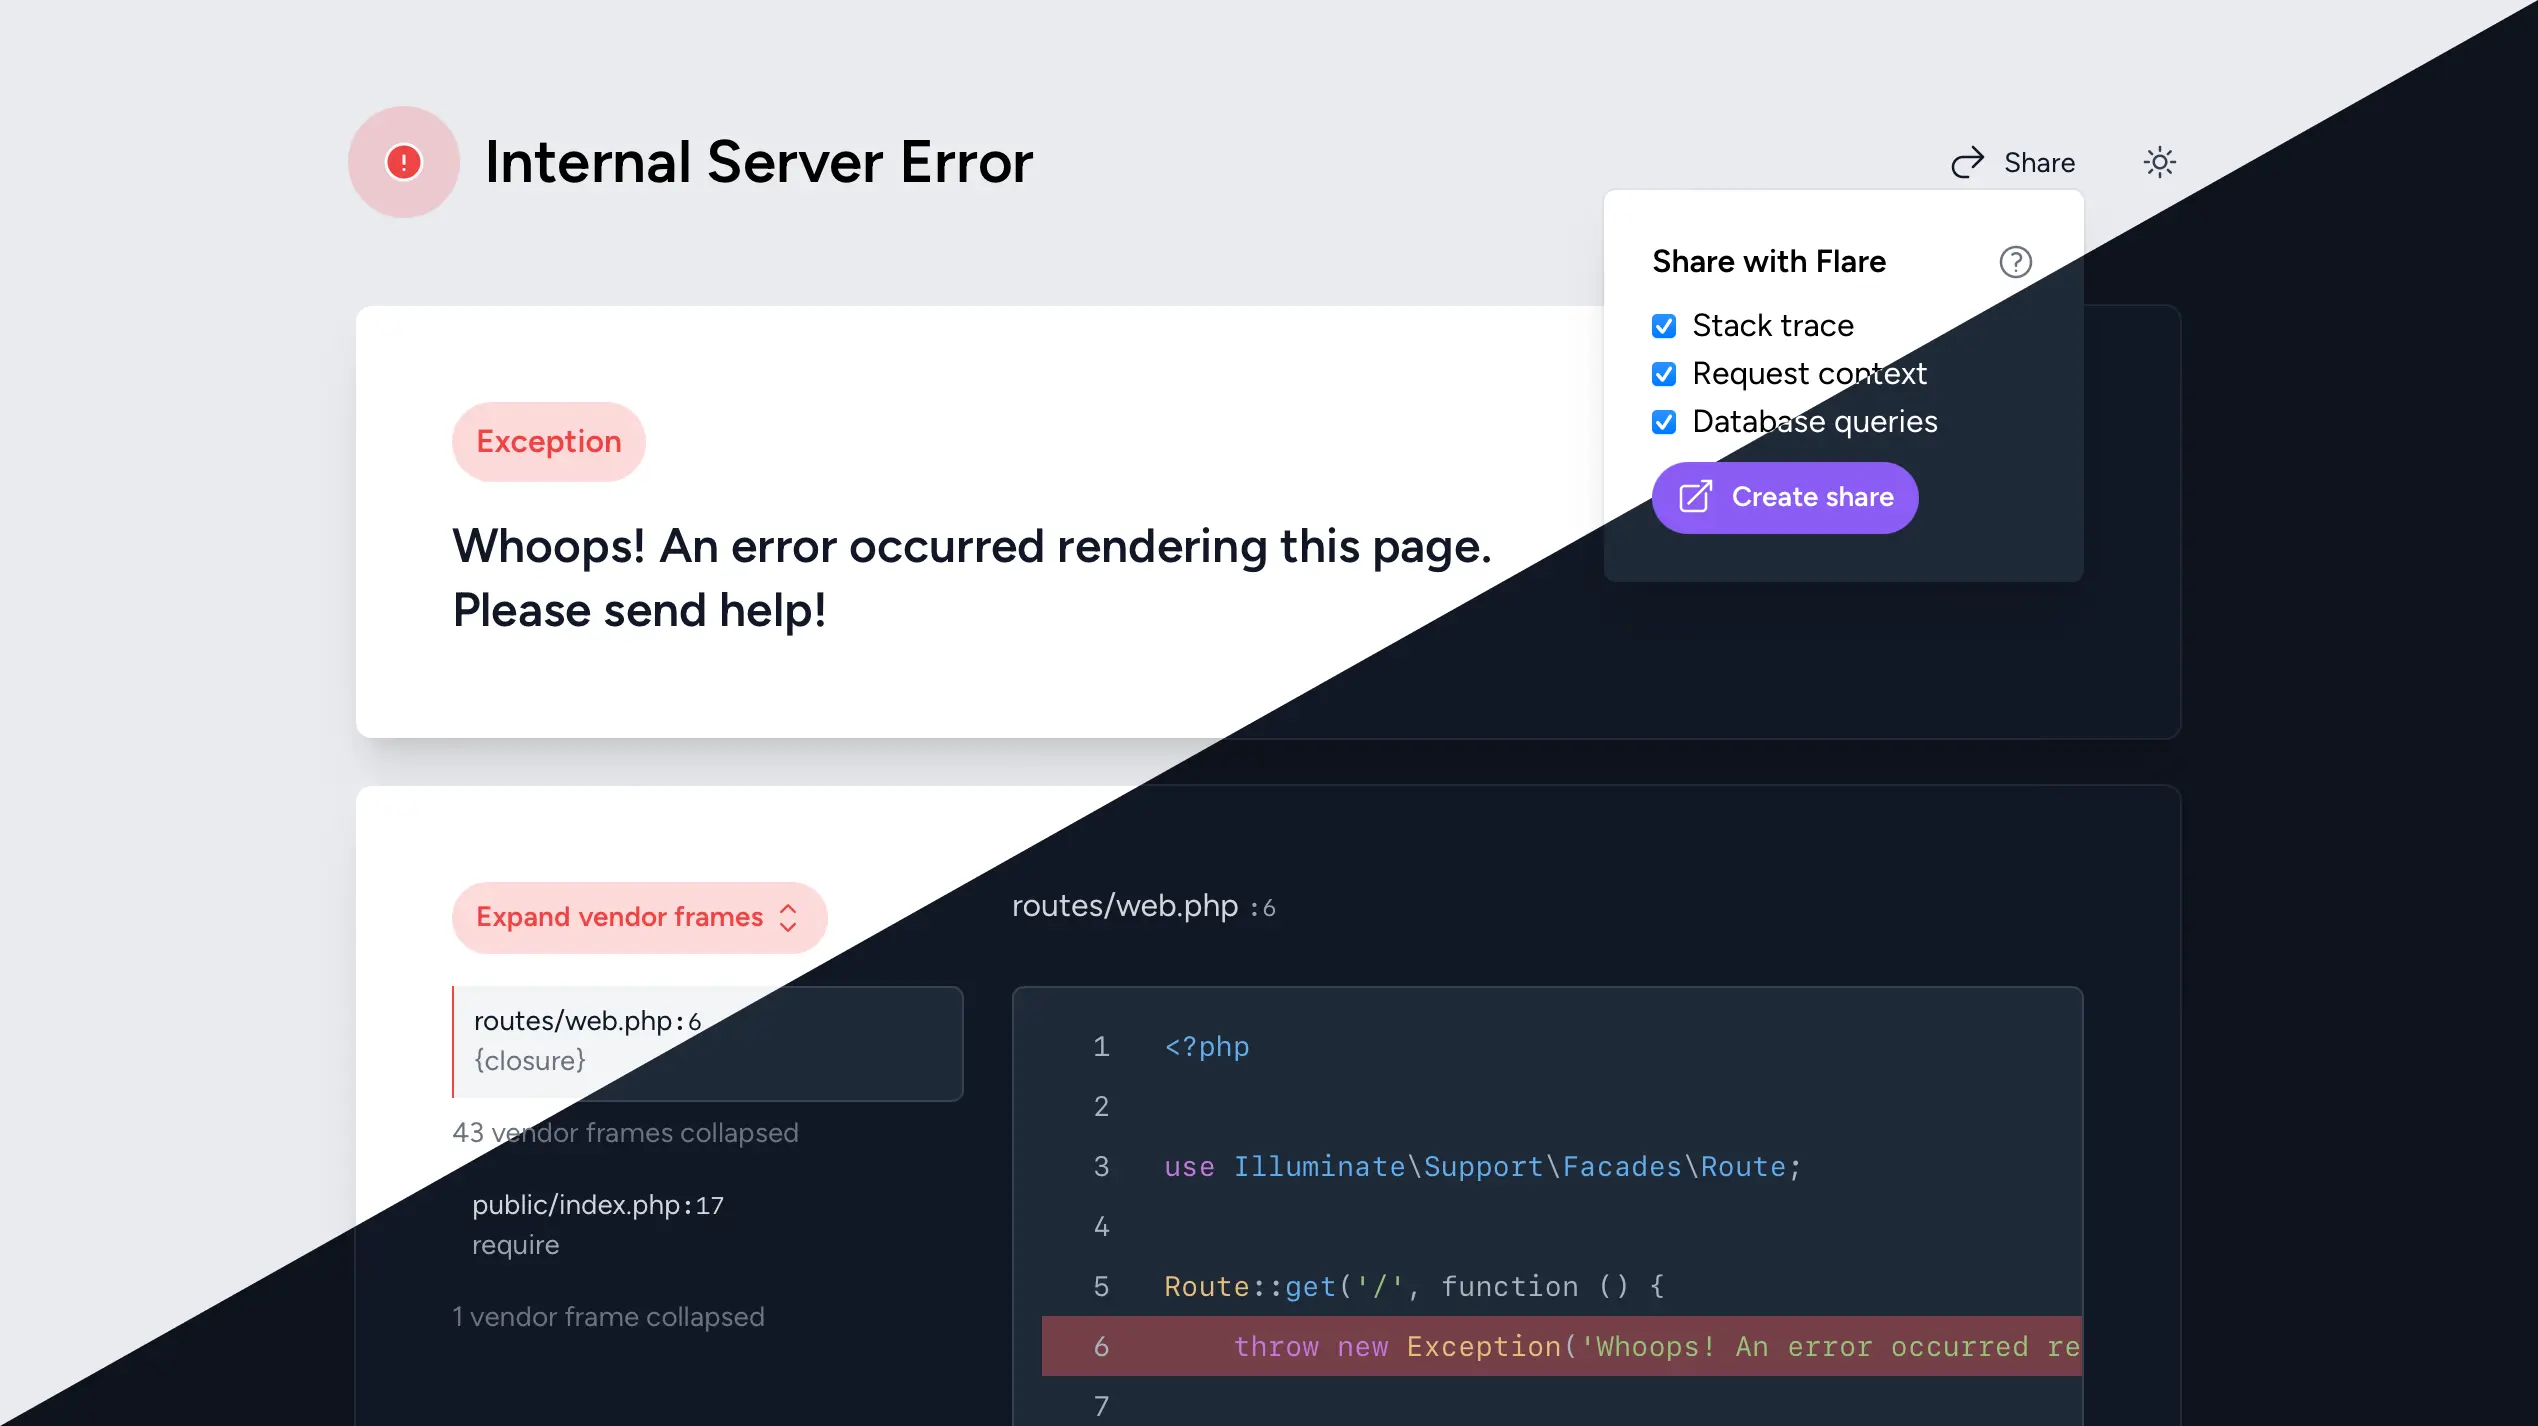Viewport: 2538px width, 1426px height.
Task: Expand the 1 collapsed vendor frame
Action: click(608, 1316)
